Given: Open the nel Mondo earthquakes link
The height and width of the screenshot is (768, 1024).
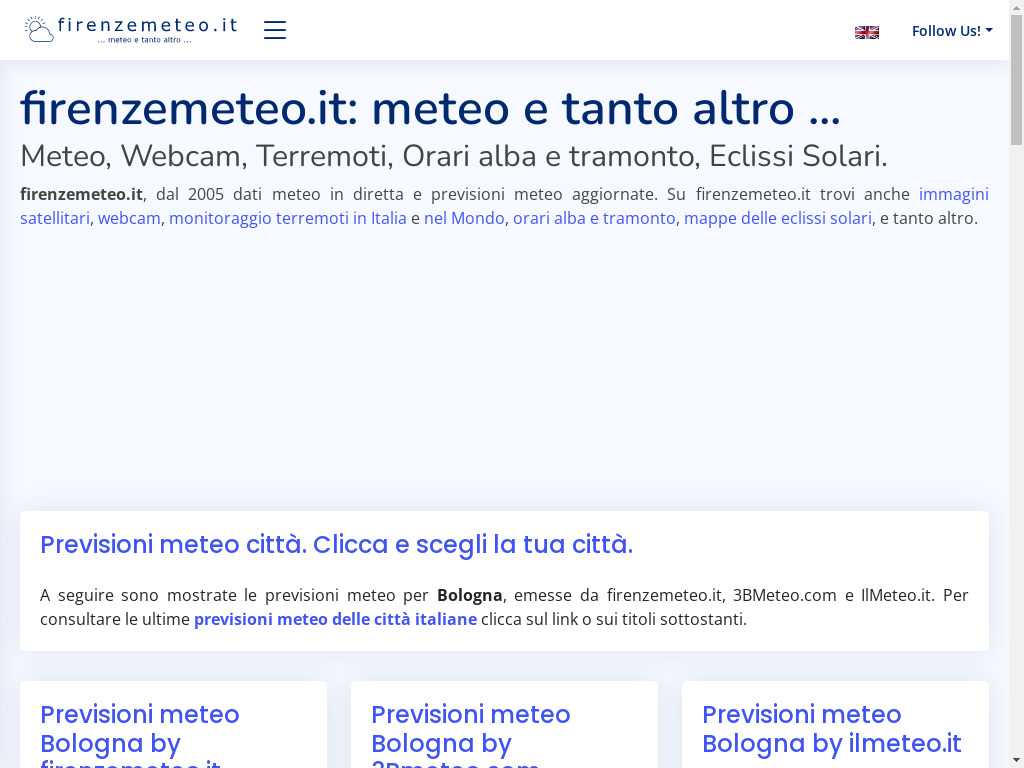Looking at the screenshot, I should pyautogui.click(x=464, y=218).
